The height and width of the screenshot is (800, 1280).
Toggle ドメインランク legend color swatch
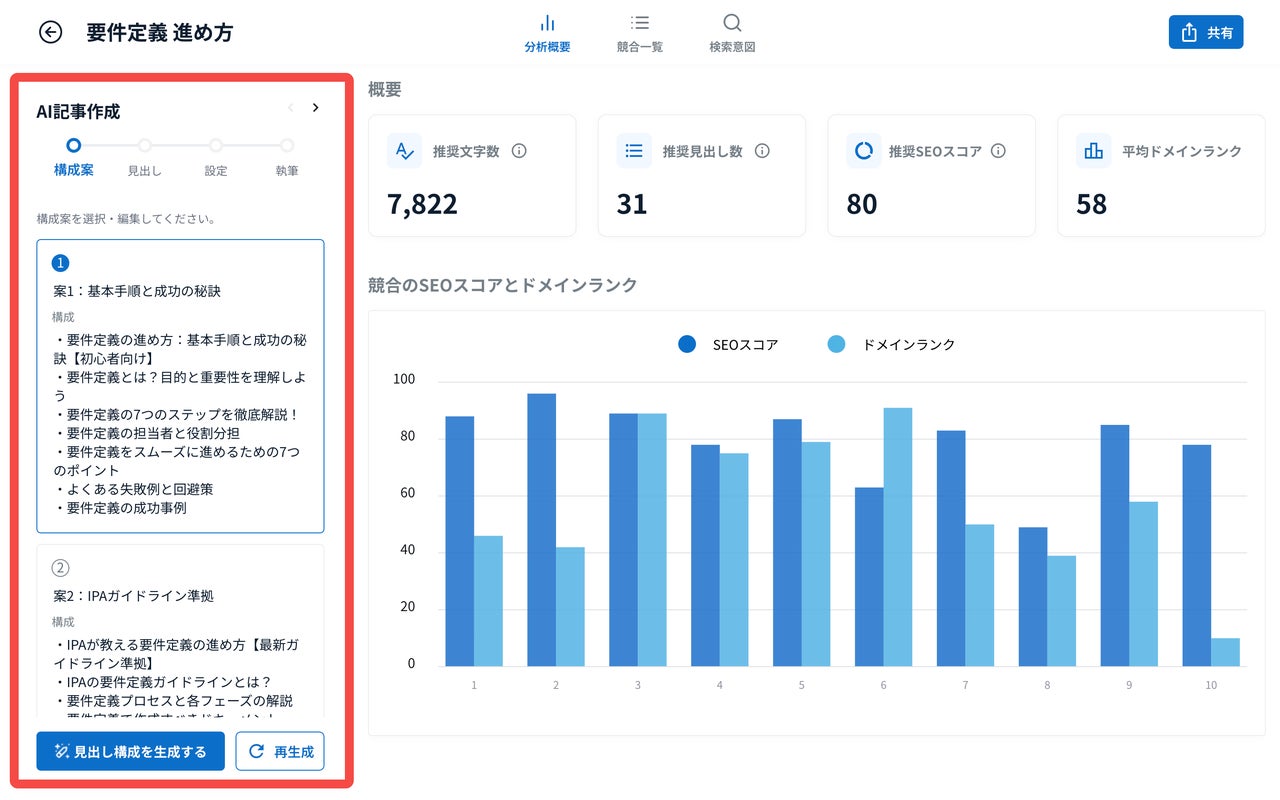point(837,344)
